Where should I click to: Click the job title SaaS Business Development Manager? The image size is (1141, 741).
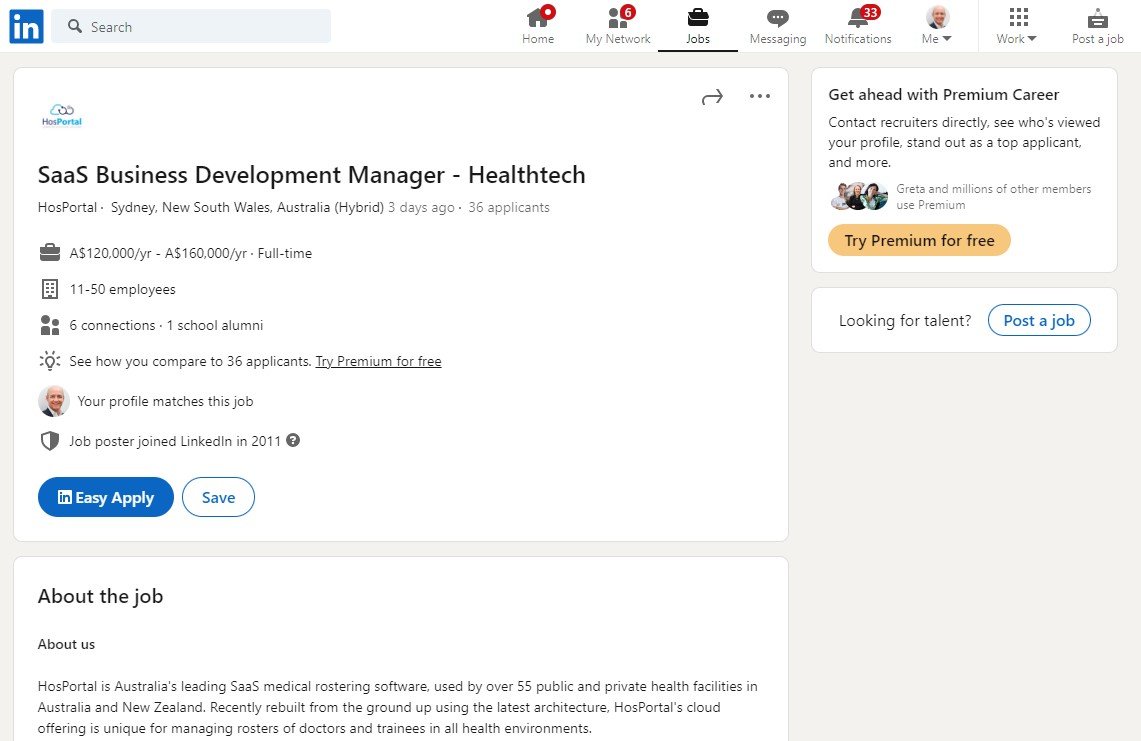(x=311, y=175)
